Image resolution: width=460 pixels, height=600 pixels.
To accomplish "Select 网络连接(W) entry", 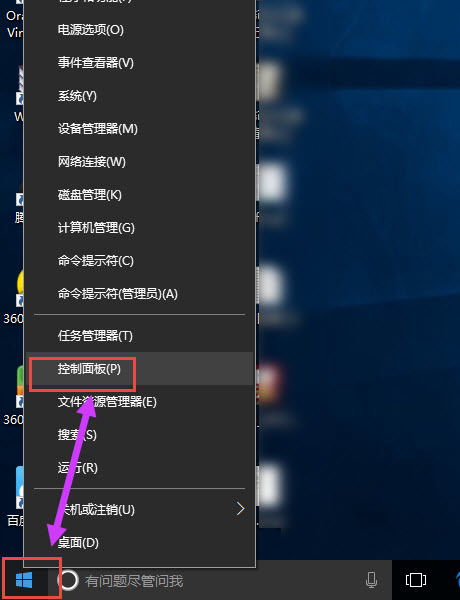I will tap(139, 161).
